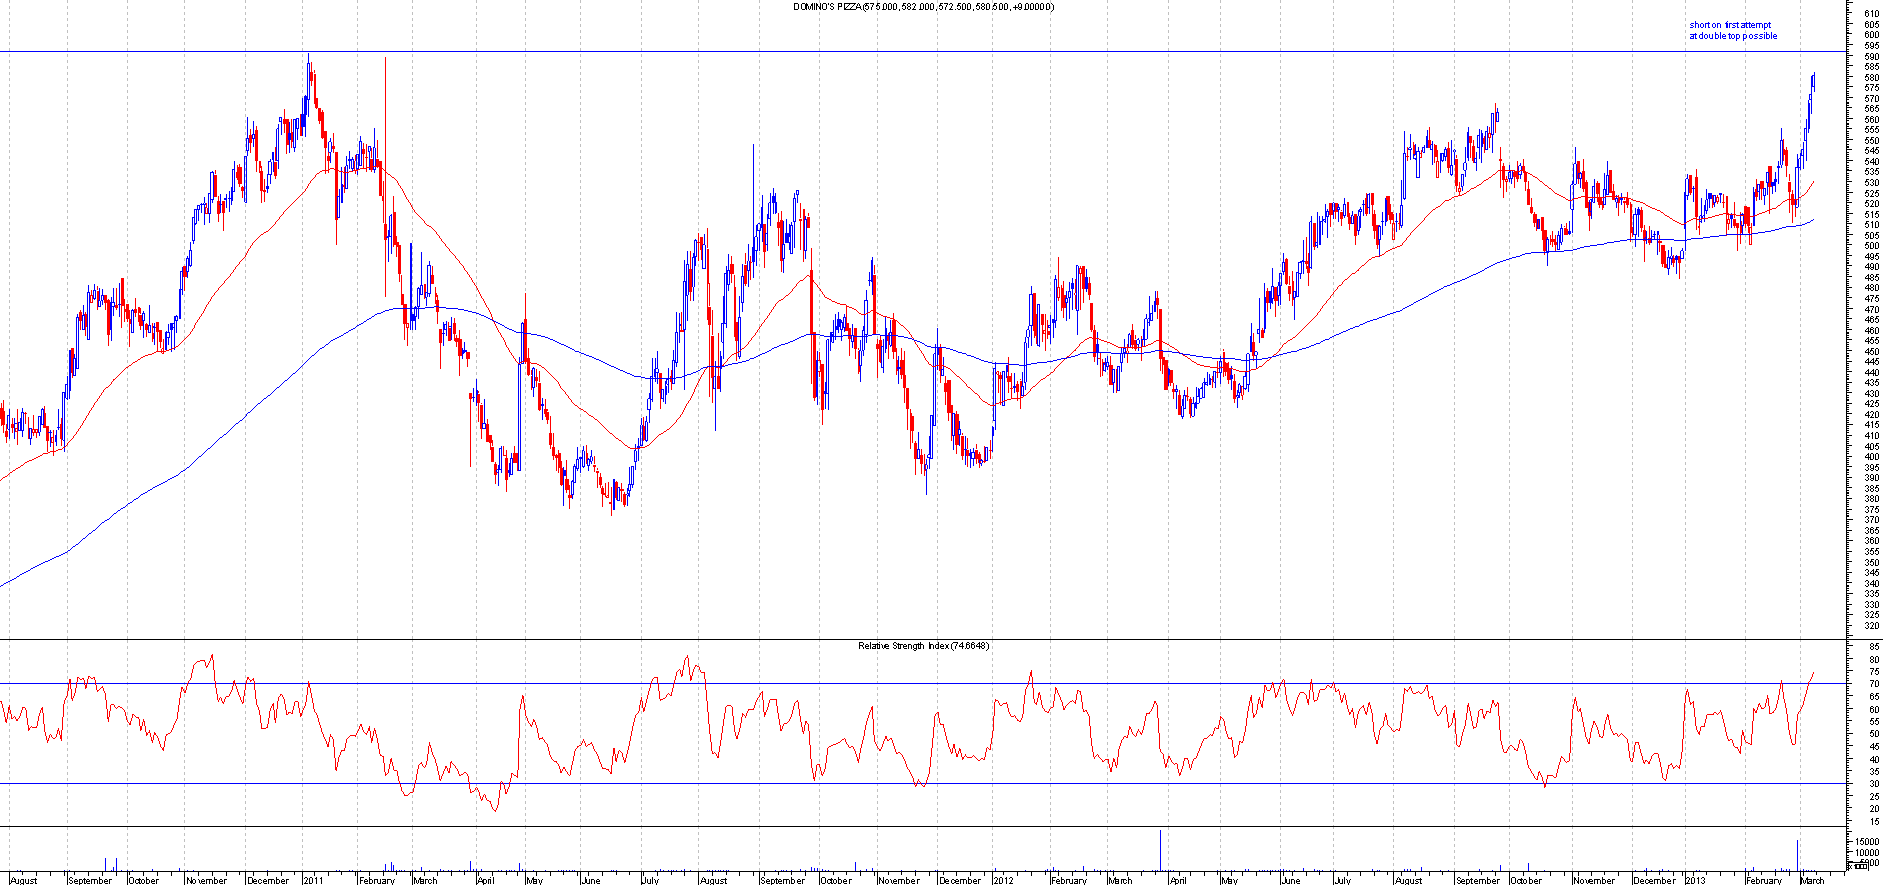1883x885 pixels.
Task: Click the 320 price level on price axis
Action: point(1871,626)
